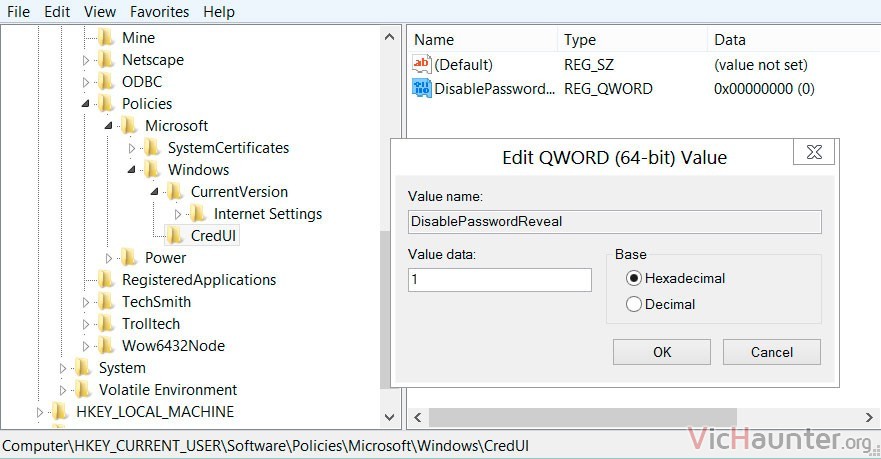This screenshot has height=459, width=881.
Task: Select the CredUI folder icon
Action: (x=174, y=235)
